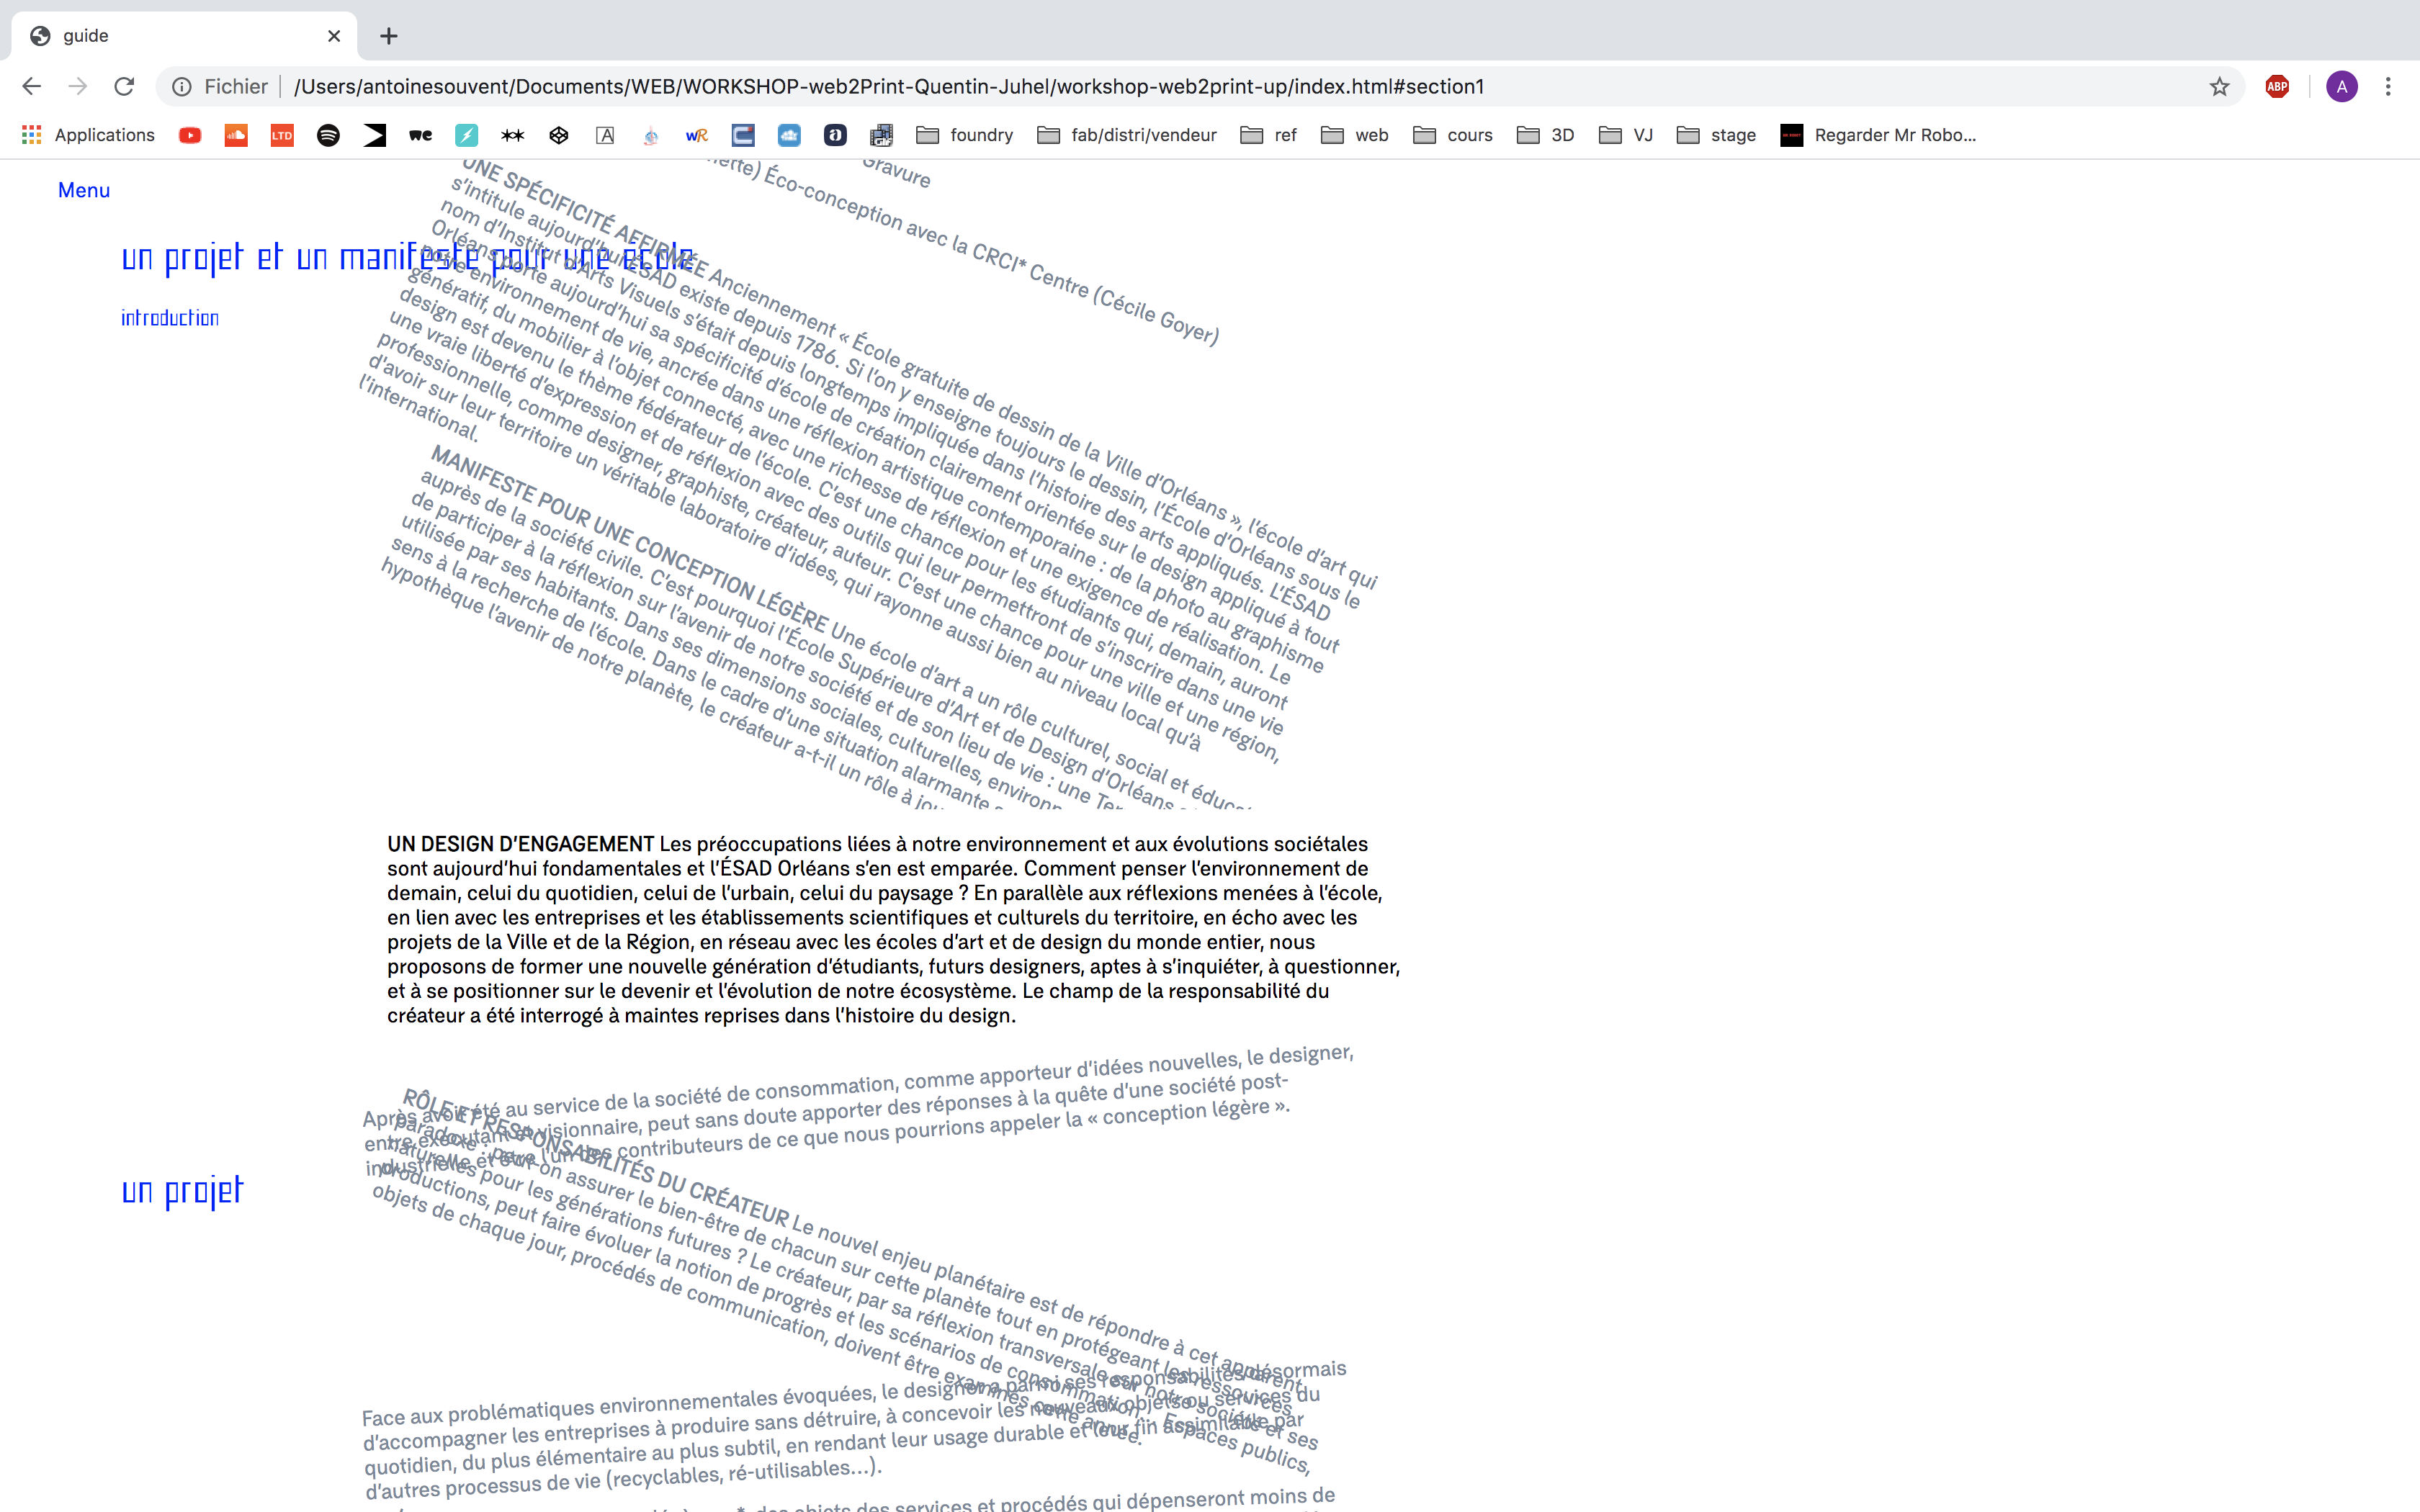2420x1512 pixels.
Task: Open a new browser tab
Action: click(x=389, y=36)
